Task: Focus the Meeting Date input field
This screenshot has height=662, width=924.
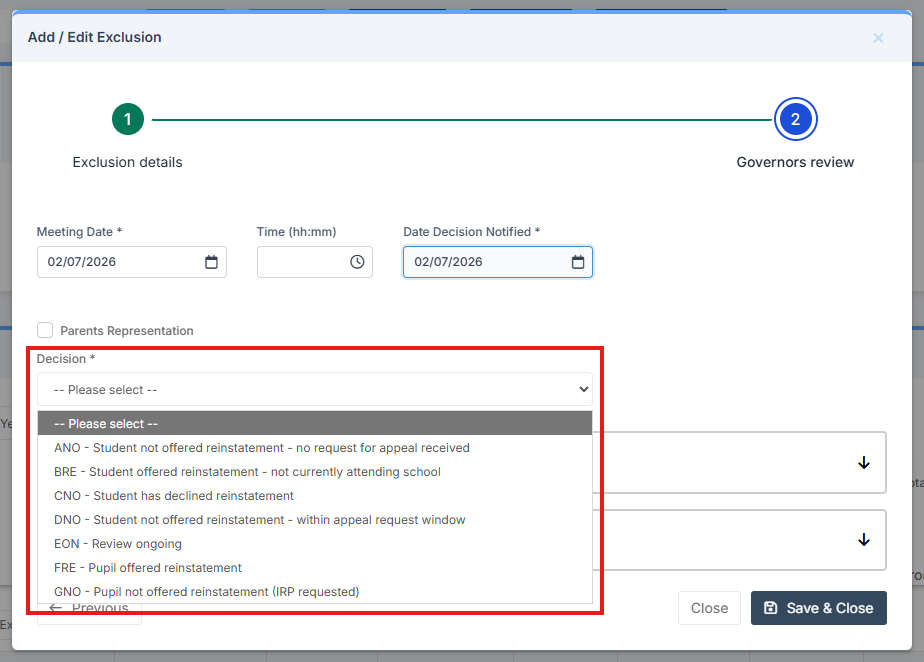Action: tap(132, 262)
